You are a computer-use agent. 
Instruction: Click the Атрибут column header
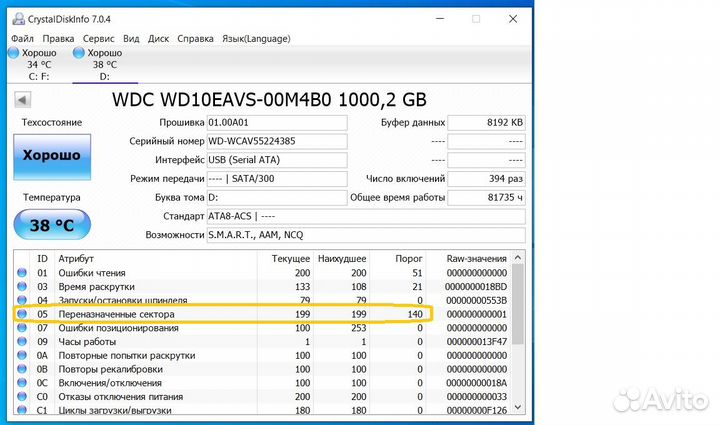pos(76,258)
